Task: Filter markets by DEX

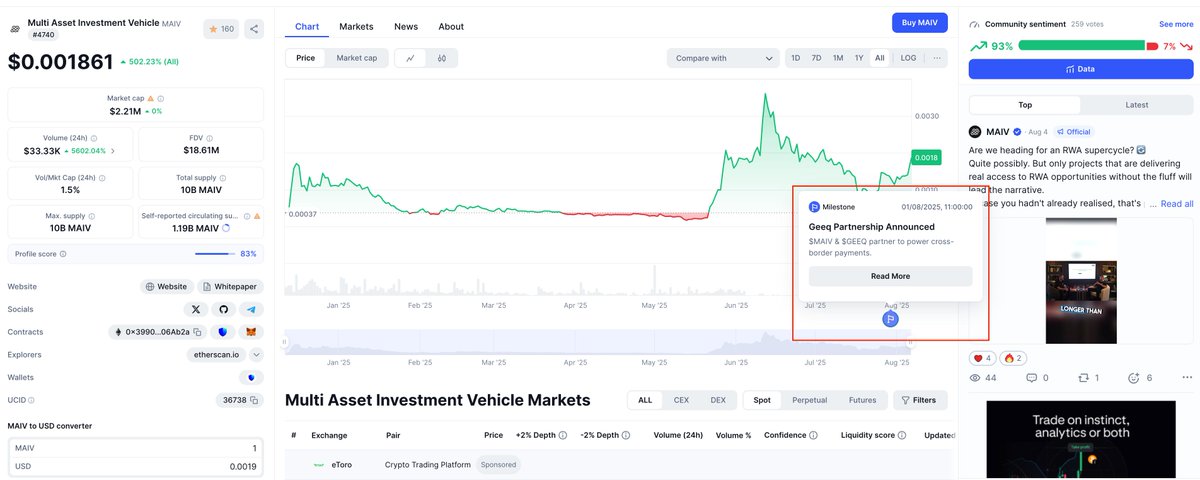Action: [718, 400]
